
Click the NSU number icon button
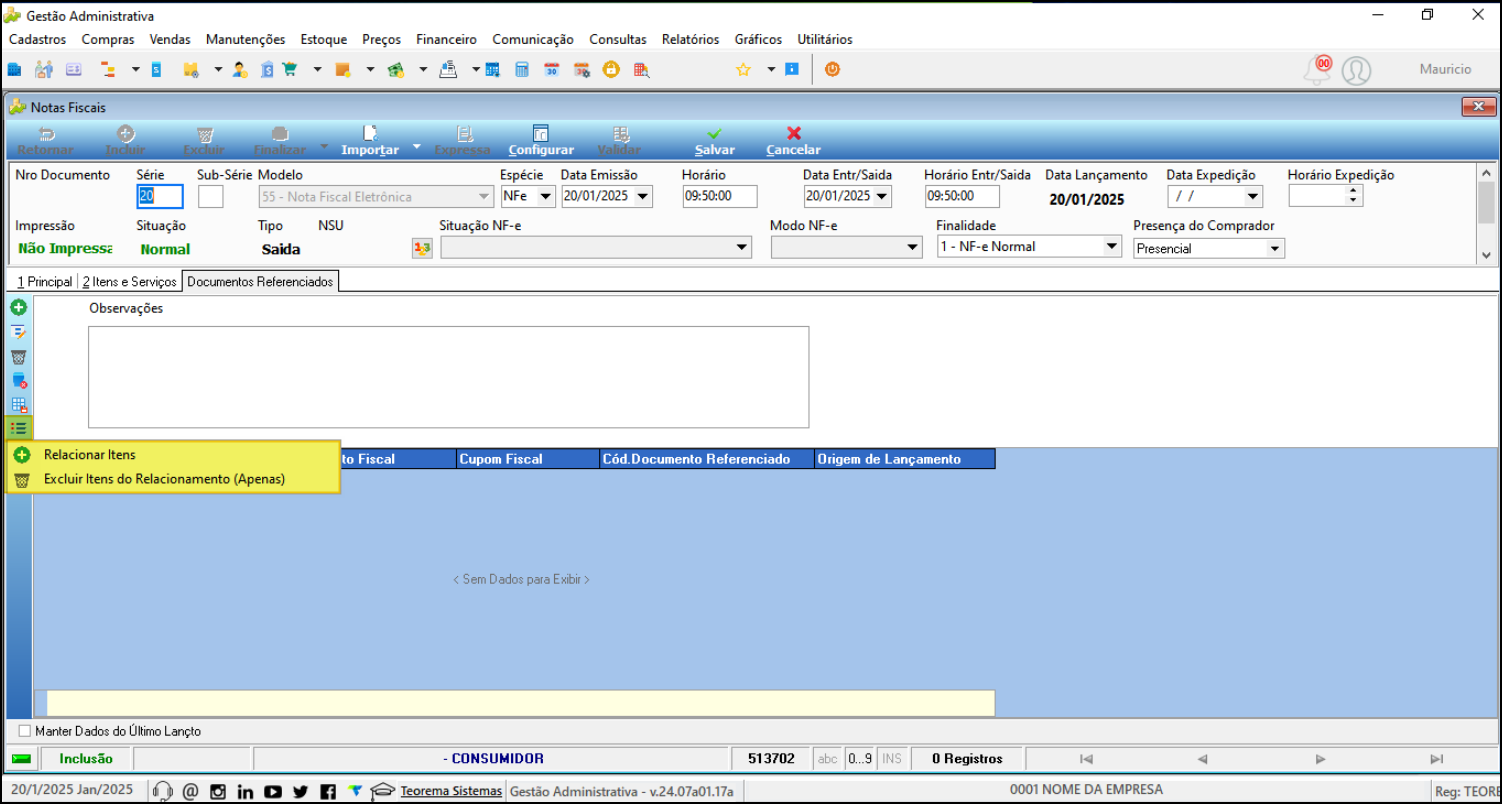(422, 248)
